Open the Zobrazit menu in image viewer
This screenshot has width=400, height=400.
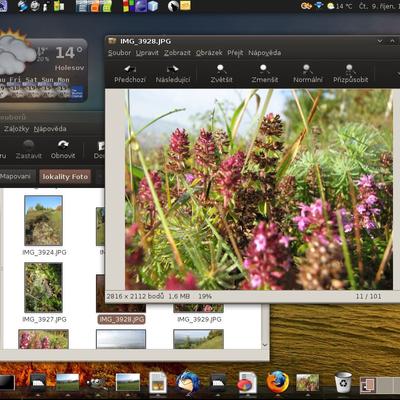tap(177, 53)
